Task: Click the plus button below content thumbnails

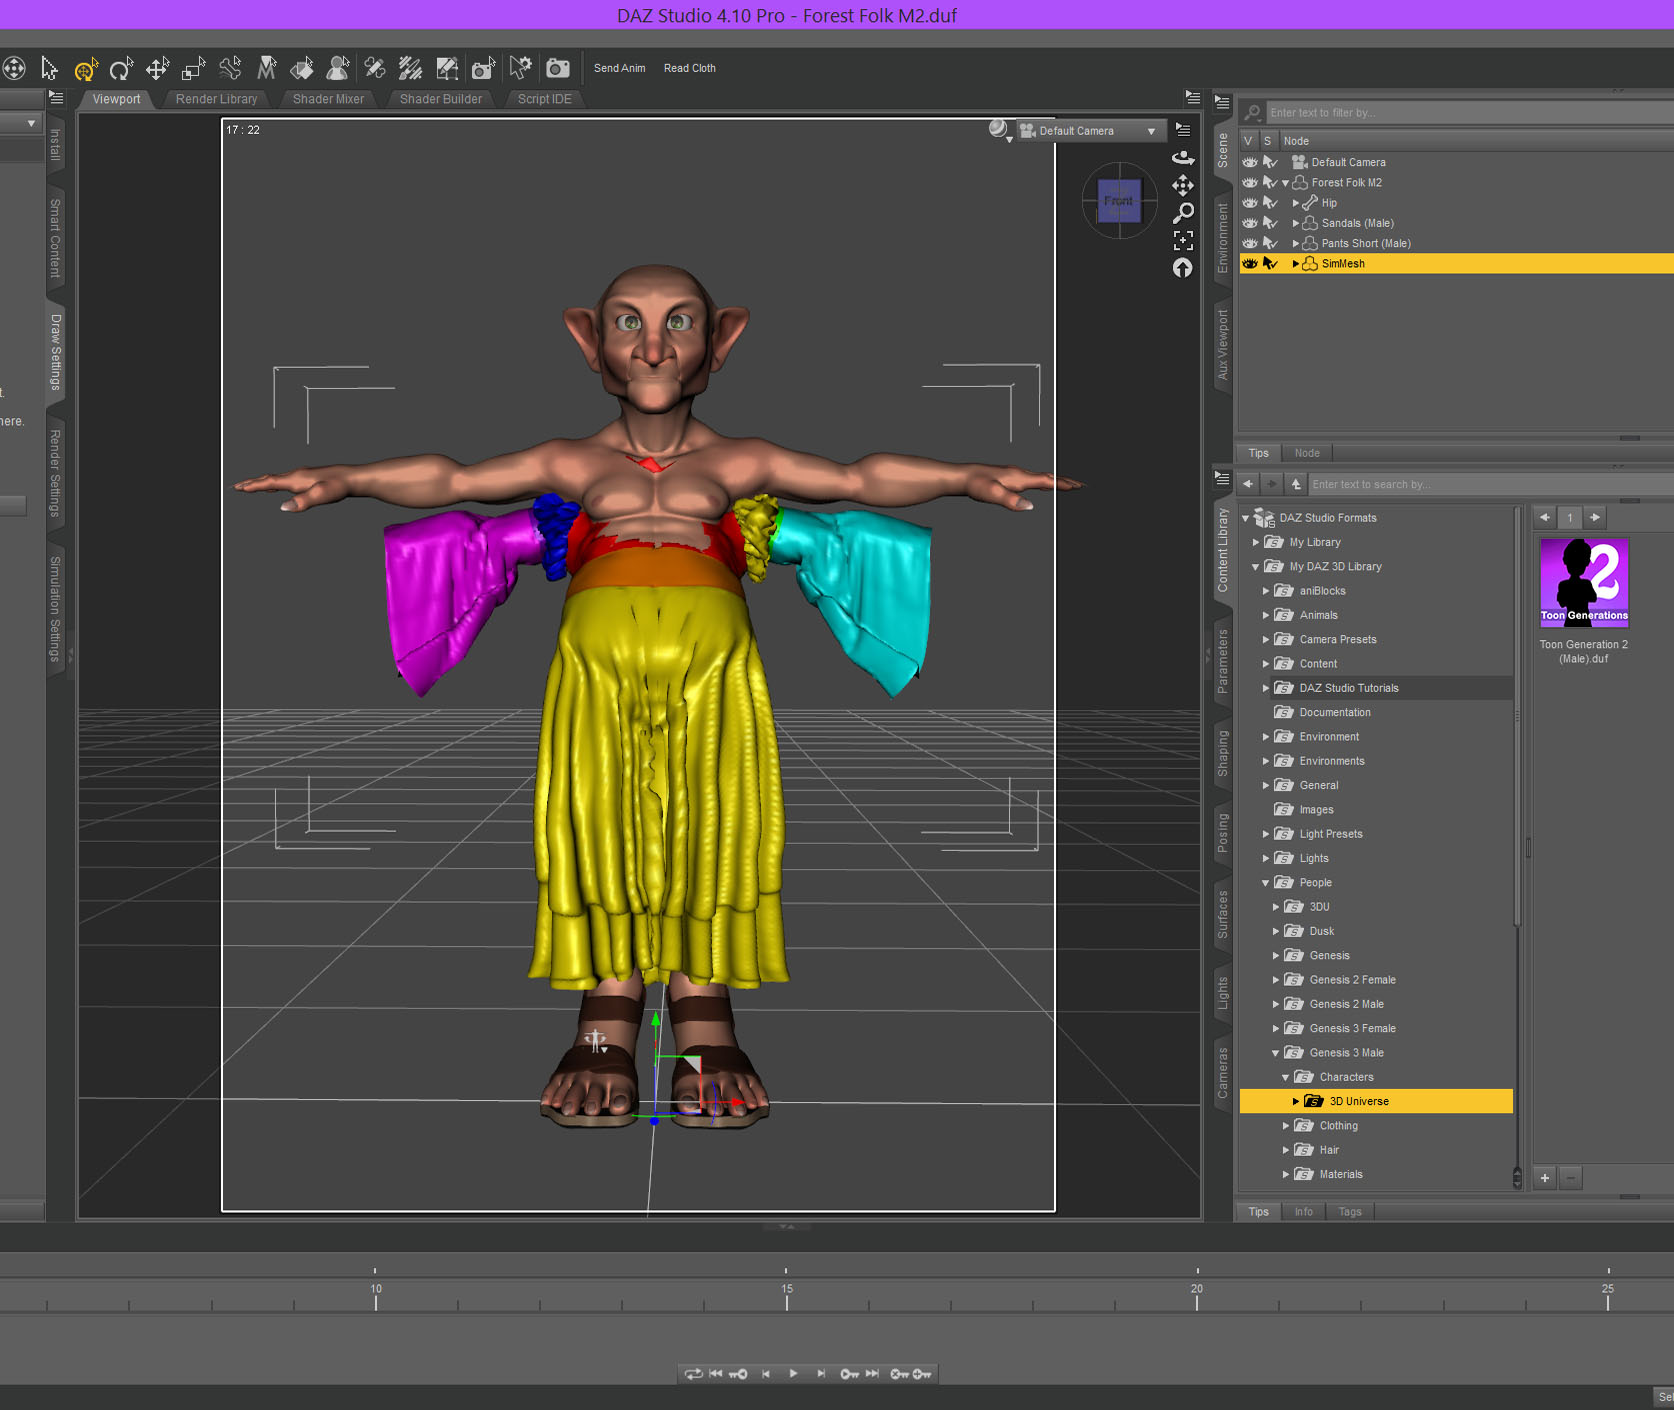Action: [x=1544, y=1178]
